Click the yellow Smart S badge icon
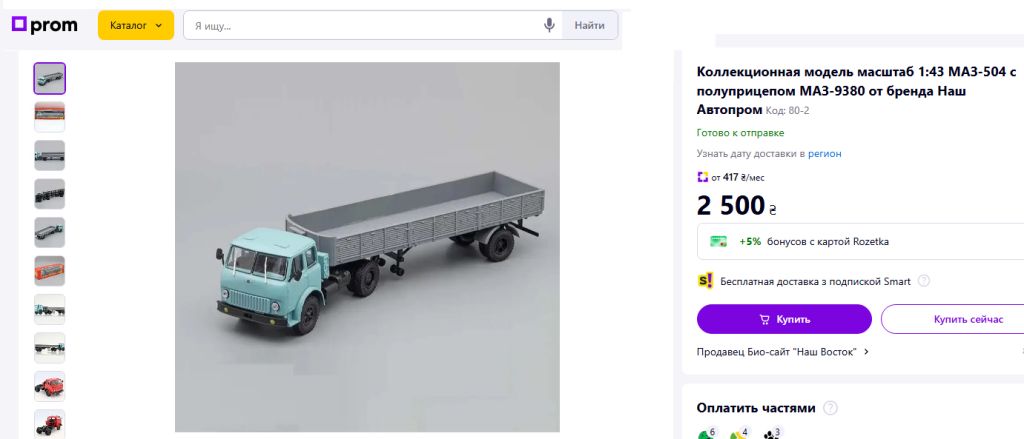The height and width of the screenshot is (439, 1024). point(705,281)
